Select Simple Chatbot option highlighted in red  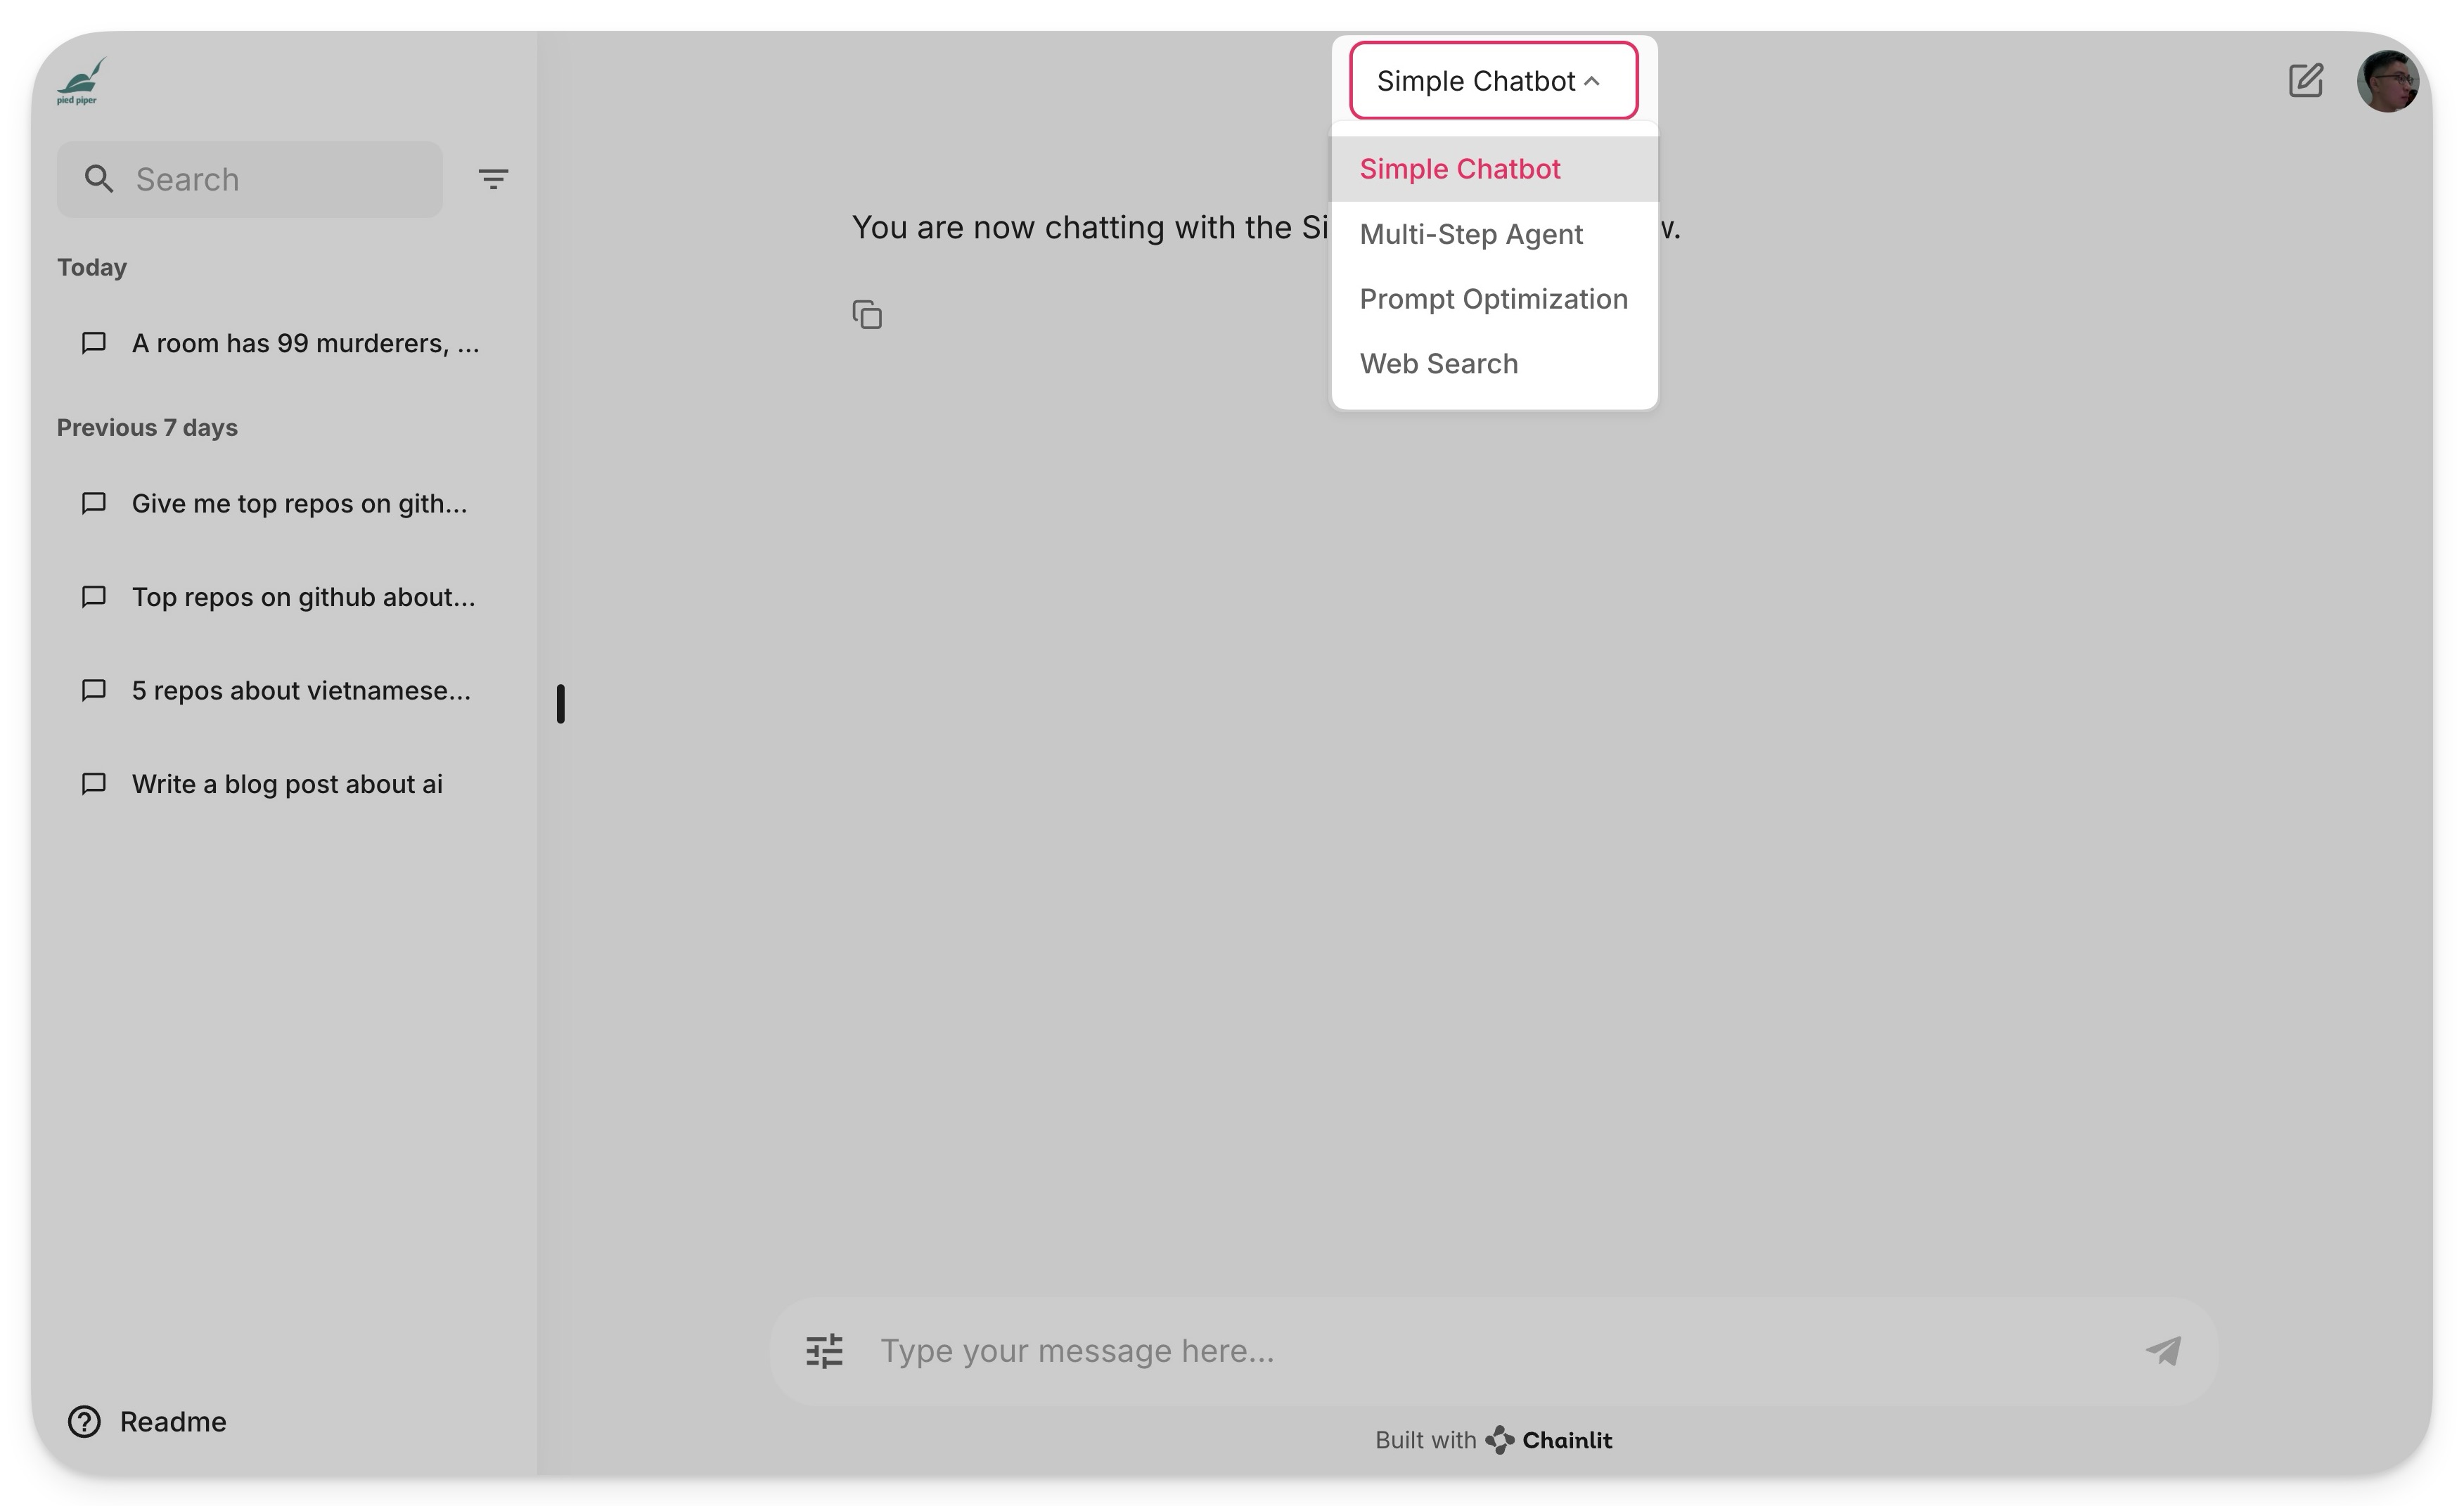(x=1461, y=167)
